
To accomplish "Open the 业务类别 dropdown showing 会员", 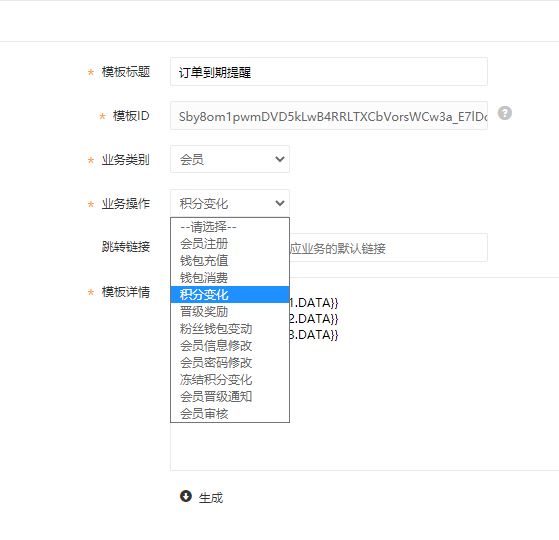I will pos(230,159).
